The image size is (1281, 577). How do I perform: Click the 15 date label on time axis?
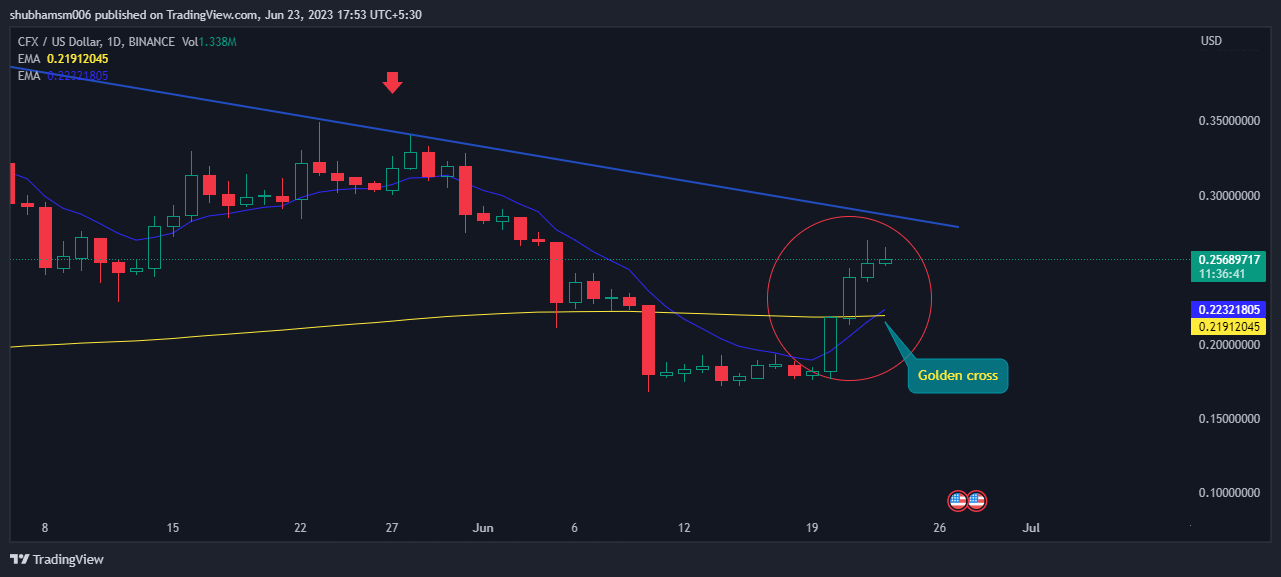tap(173, 527)
